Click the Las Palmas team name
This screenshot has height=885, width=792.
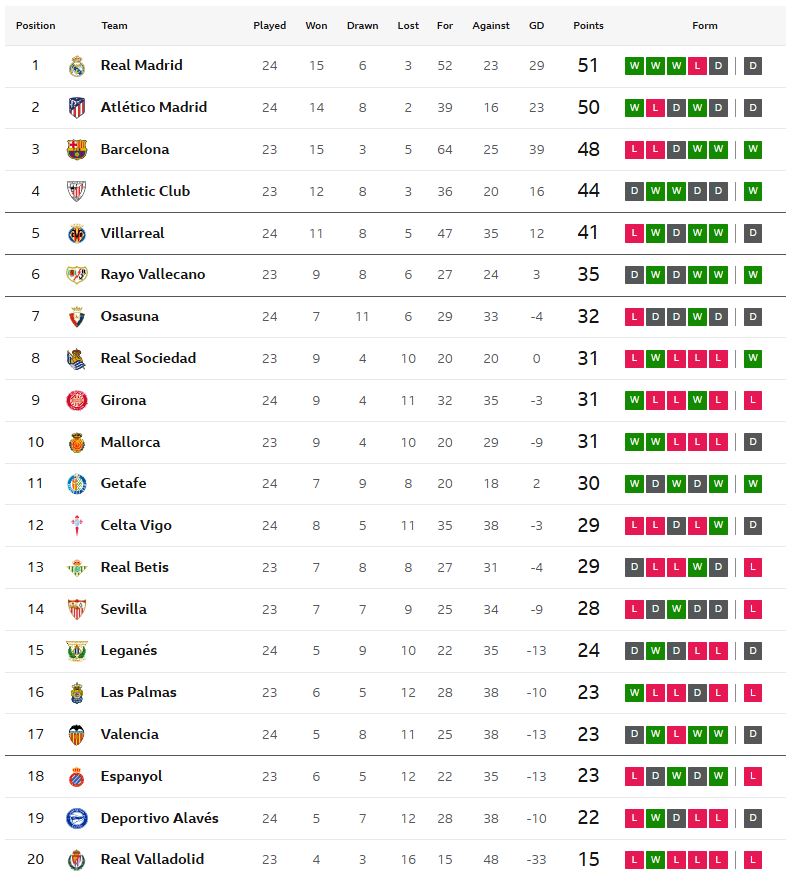click(x=138, y=692)
